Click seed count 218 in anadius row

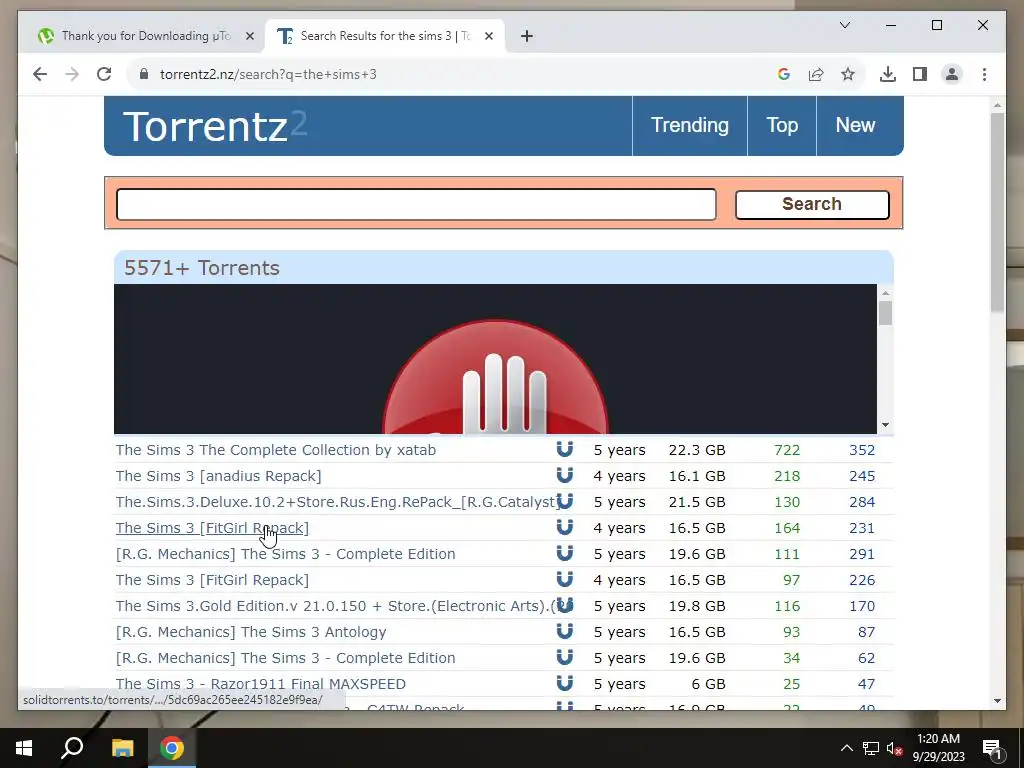pos(787,476)
